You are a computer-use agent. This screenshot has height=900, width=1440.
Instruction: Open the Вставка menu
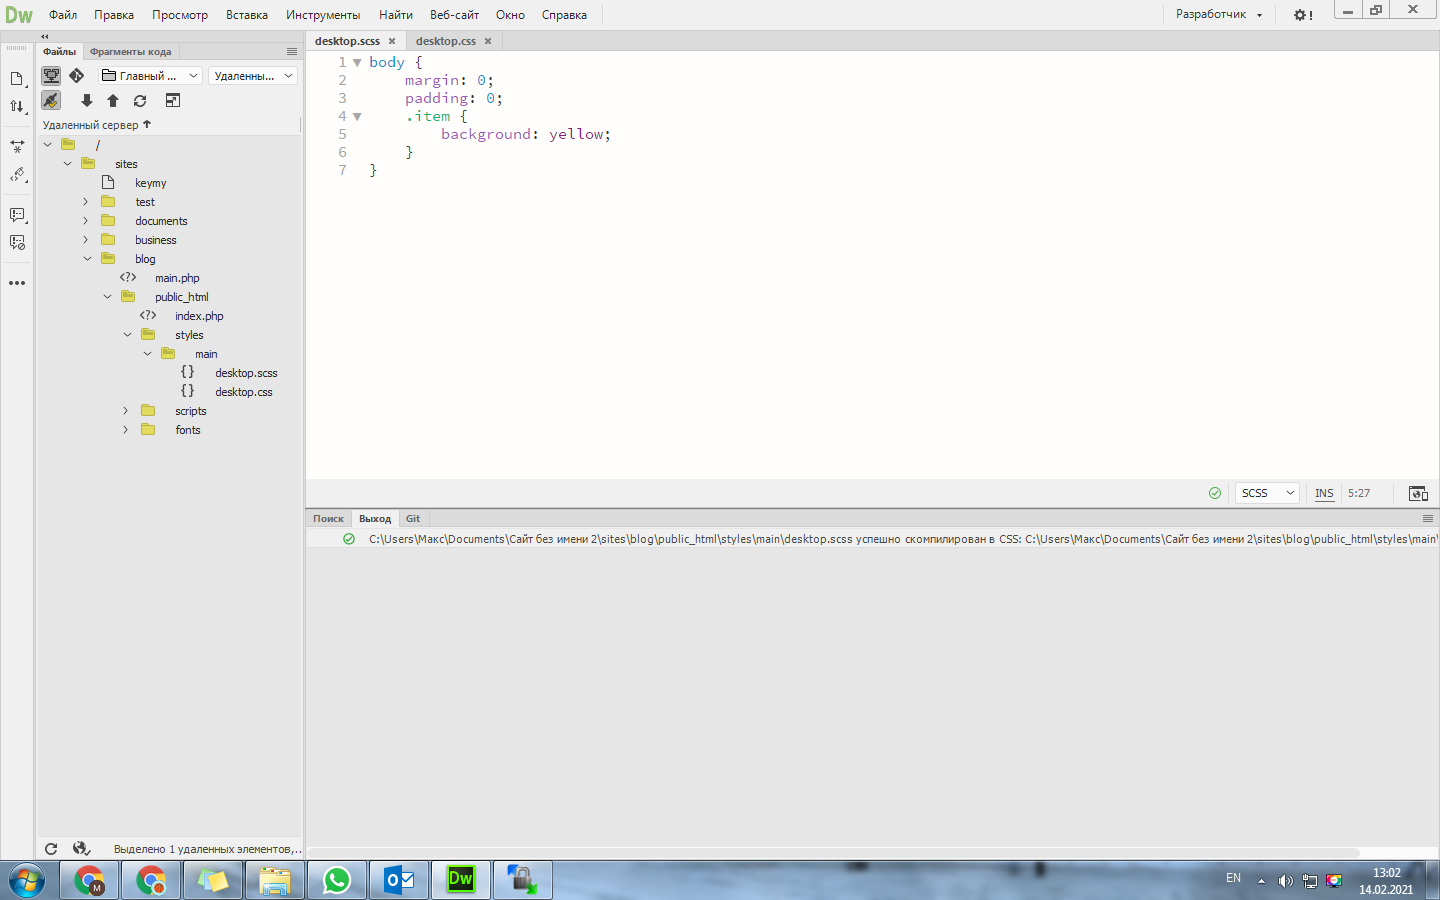click(x=247, y=15)
